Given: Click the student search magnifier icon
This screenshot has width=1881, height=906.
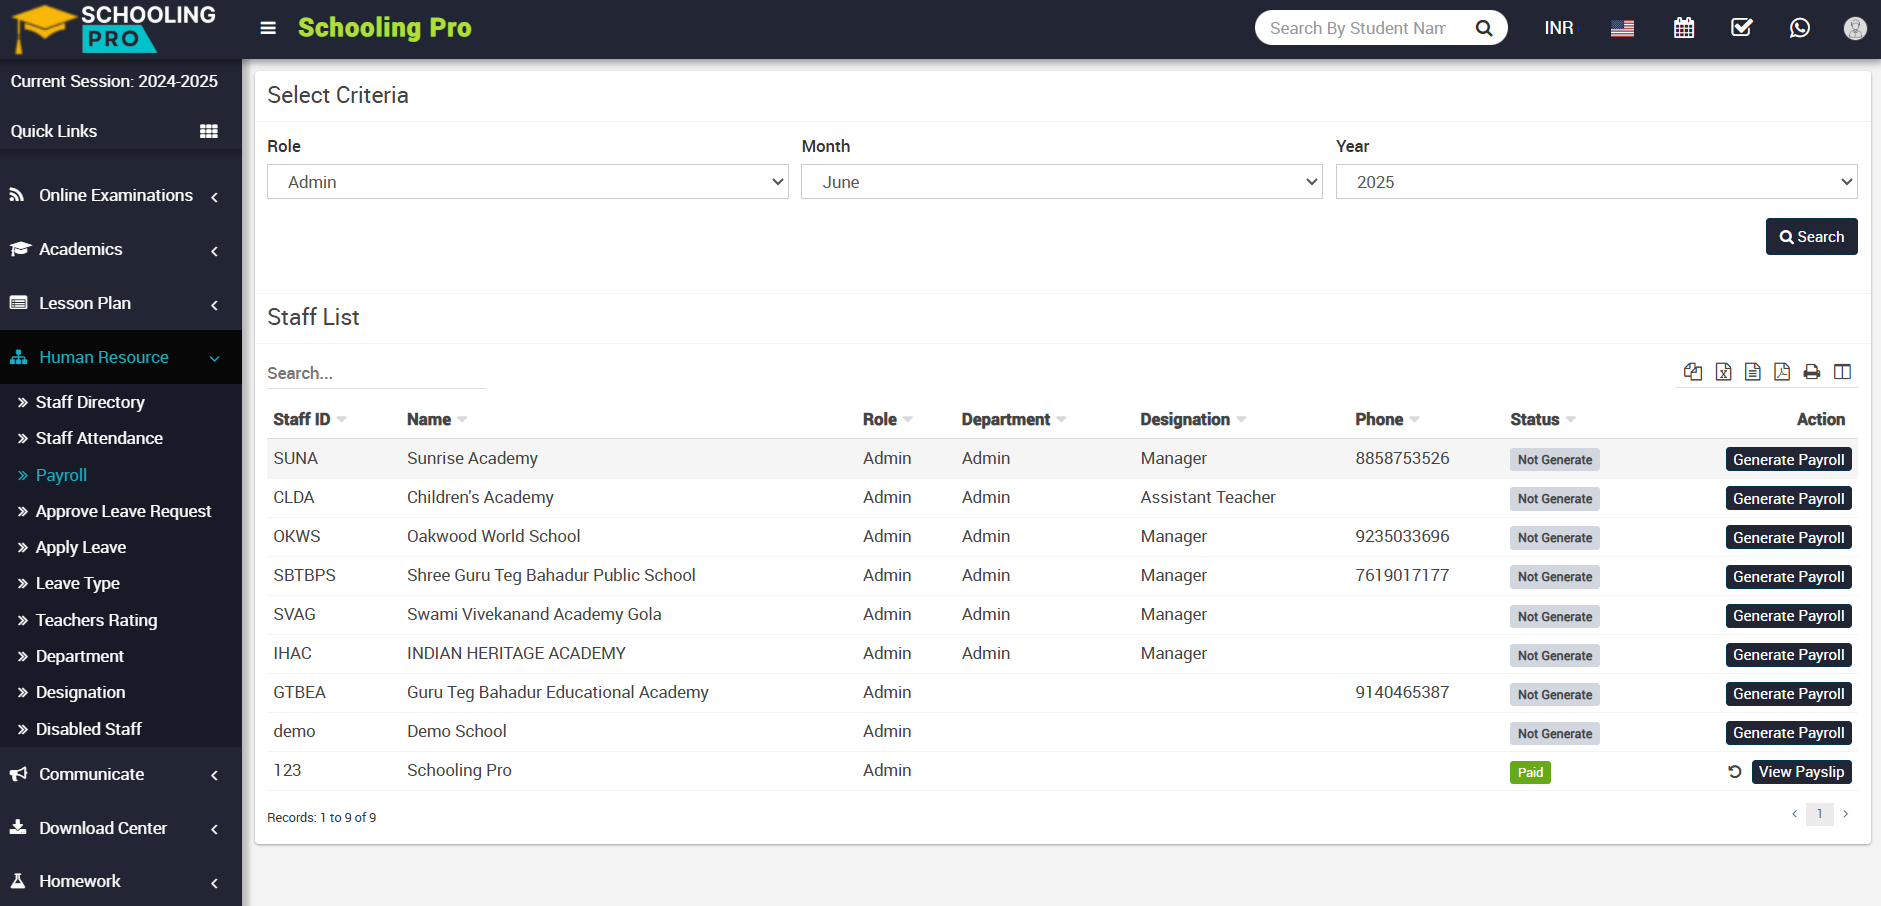Looking at the screenshot, I should pos(1484,28).
